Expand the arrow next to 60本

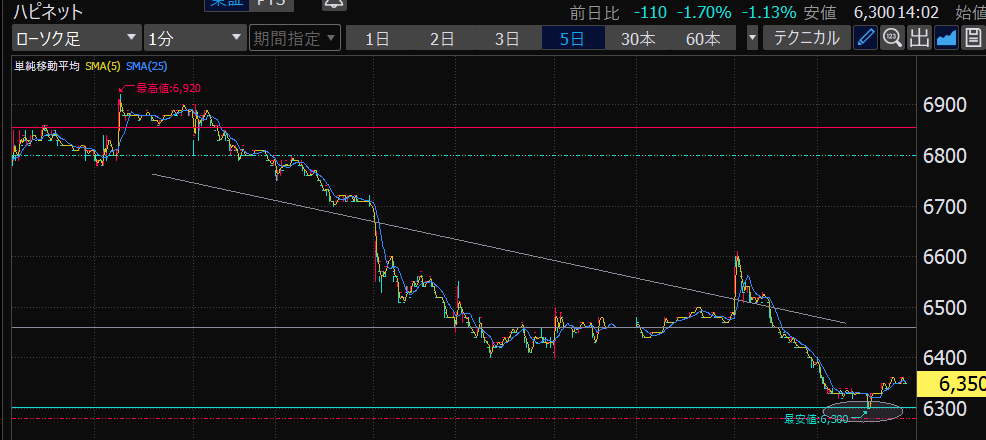[752, 39]
